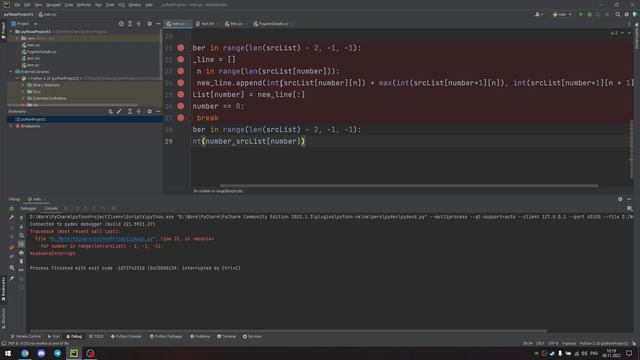The image size is (640, 360).
Task: Open the Edit menu
Action: pos(27,4)
